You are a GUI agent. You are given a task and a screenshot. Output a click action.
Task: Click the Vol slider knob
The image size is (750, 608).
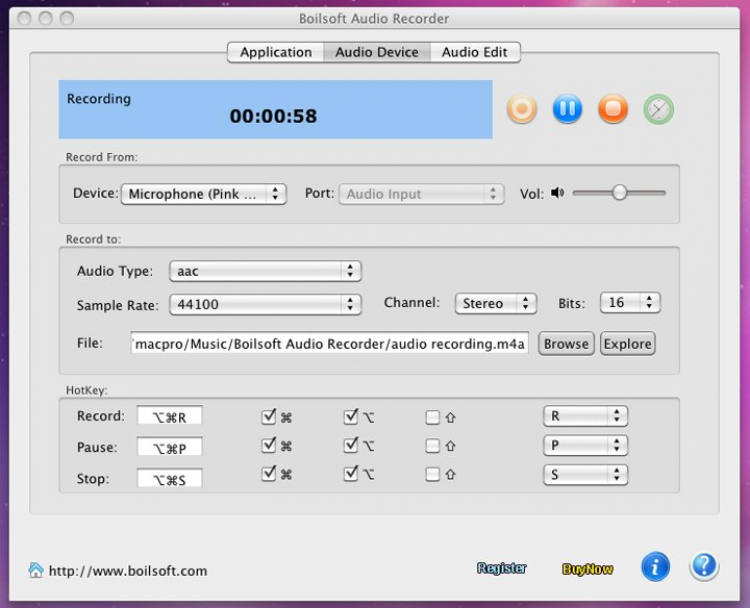[619, 193]
